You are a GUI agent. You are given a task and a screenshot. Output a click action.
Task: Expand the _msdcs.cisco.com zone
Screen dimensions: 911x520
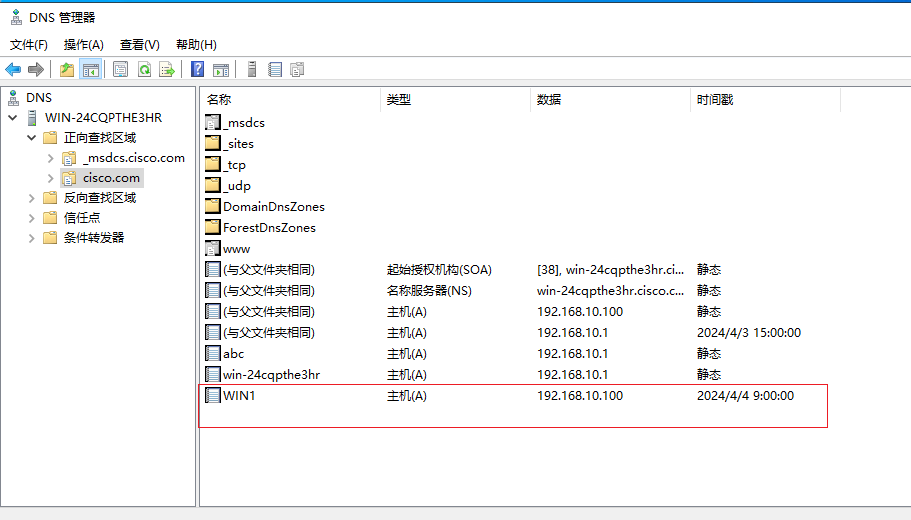pyautogui.click(x=51, y=158)
